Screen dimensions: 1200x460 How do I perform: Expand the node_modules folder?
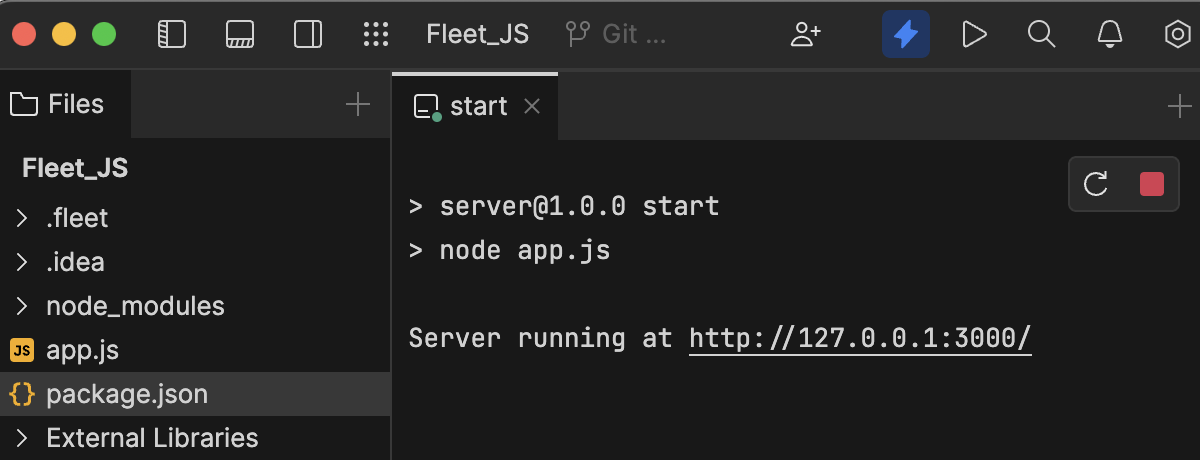[x=22, y=306]
